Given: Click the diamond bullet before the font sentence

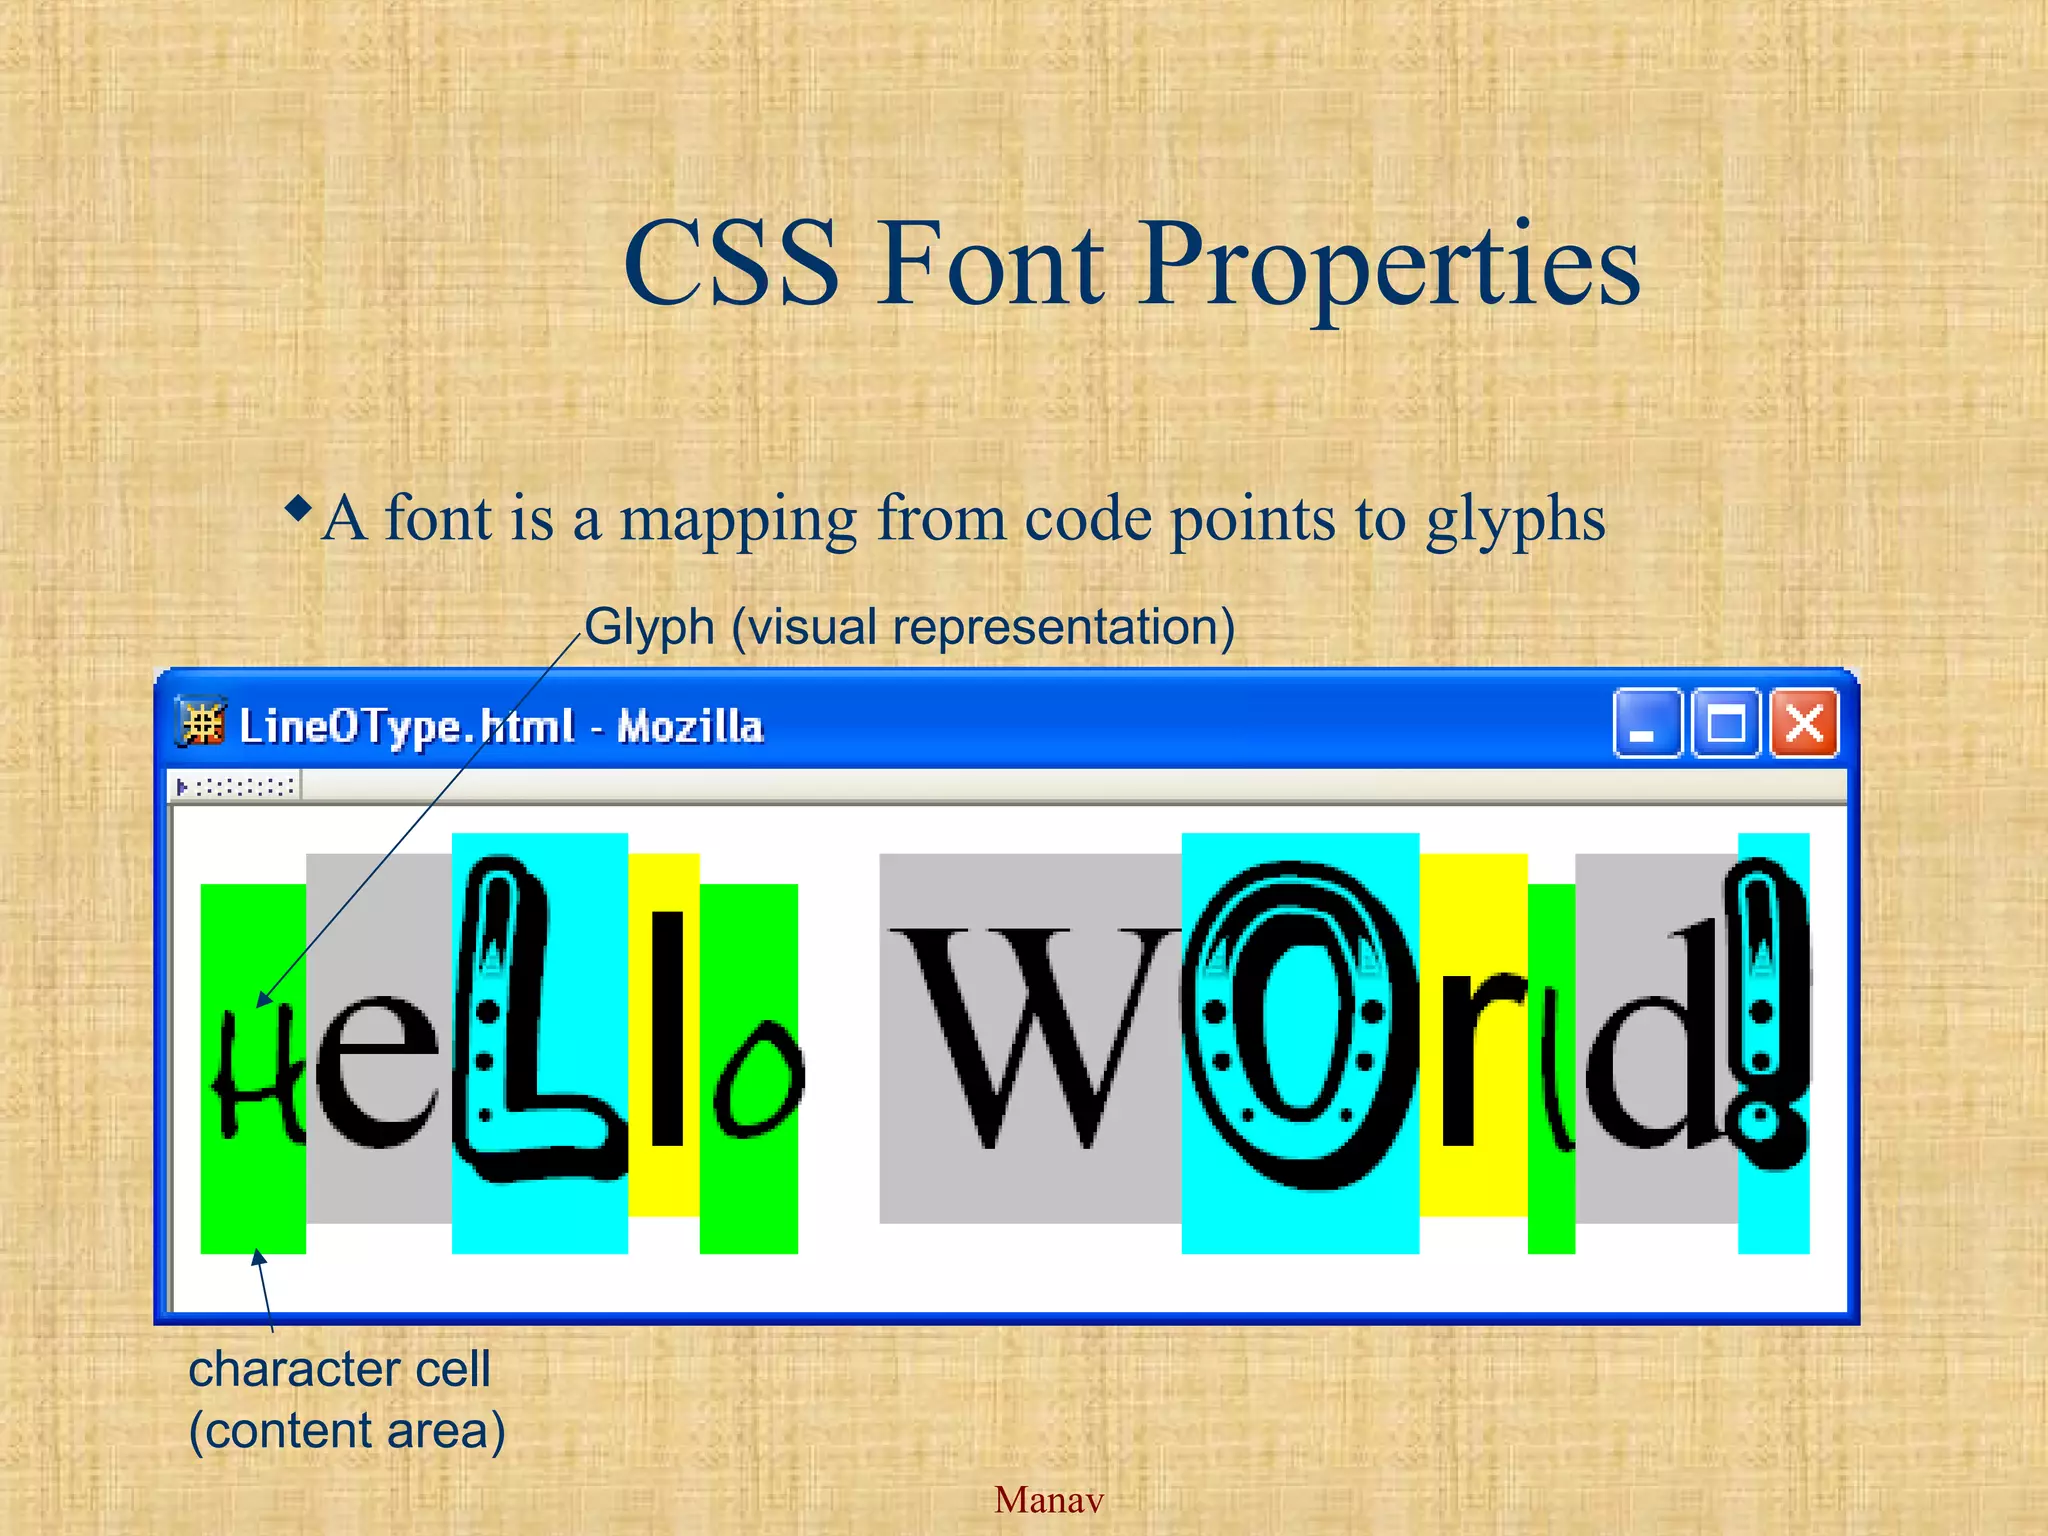Looking at the screenshot, I should coord(298,508).
